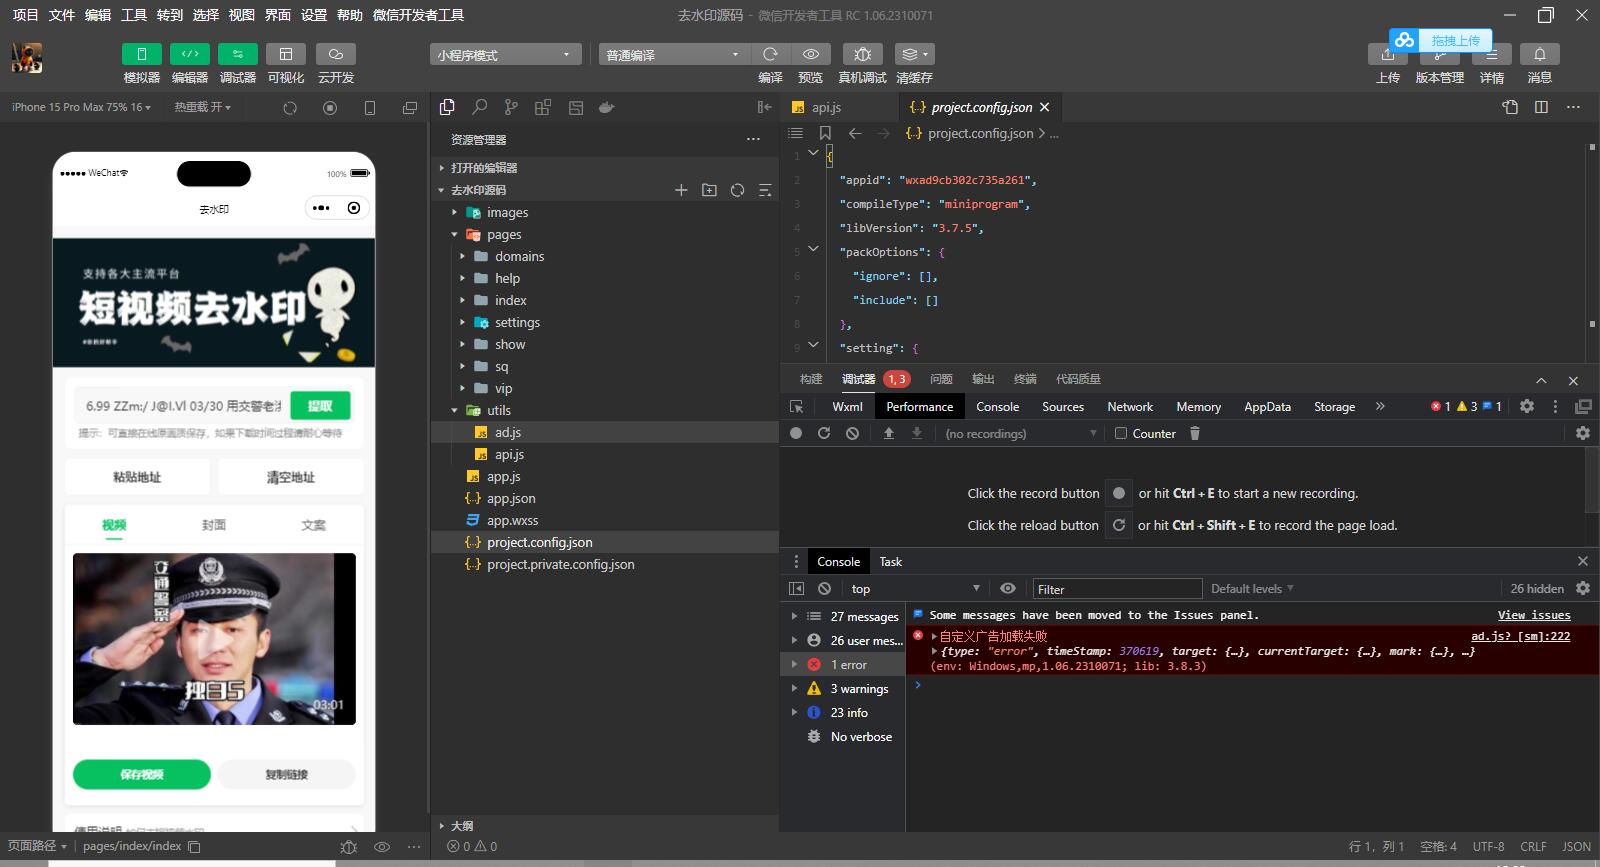Click the green 提取 extract button

[320, 405]
